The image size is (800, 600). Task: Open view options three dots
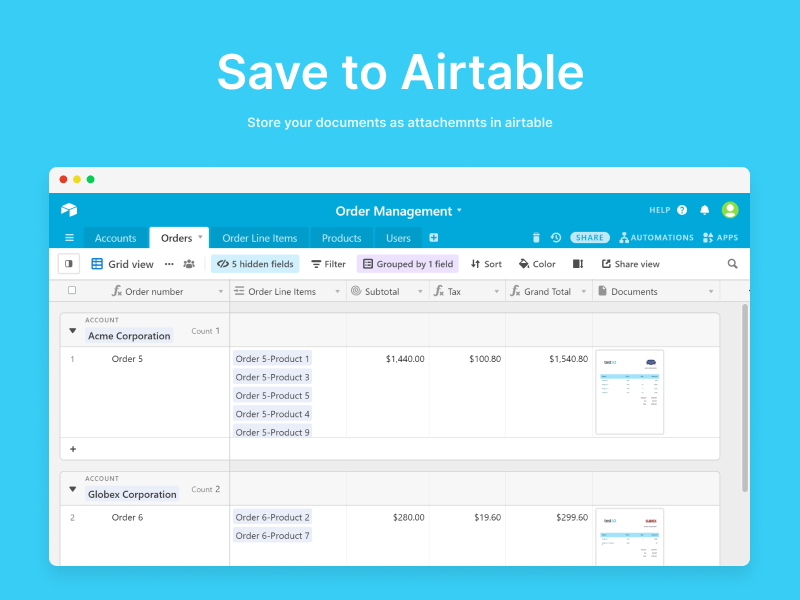pyautogui.click(x=169, y=264)
